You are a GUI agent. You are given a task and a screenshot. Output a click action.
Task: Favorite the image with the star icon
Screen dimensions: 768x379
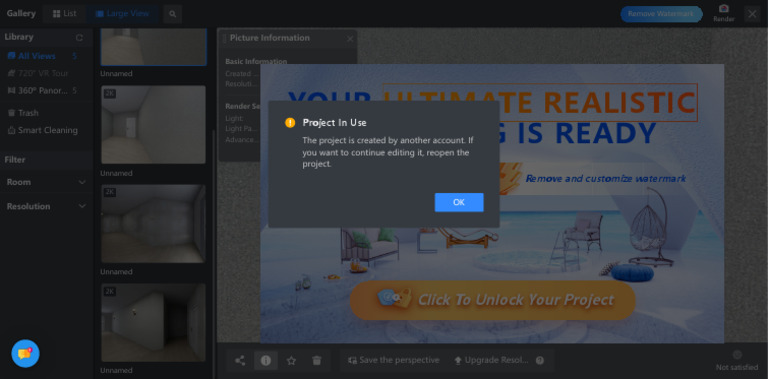pyautogui.click(x=291, y=360)
